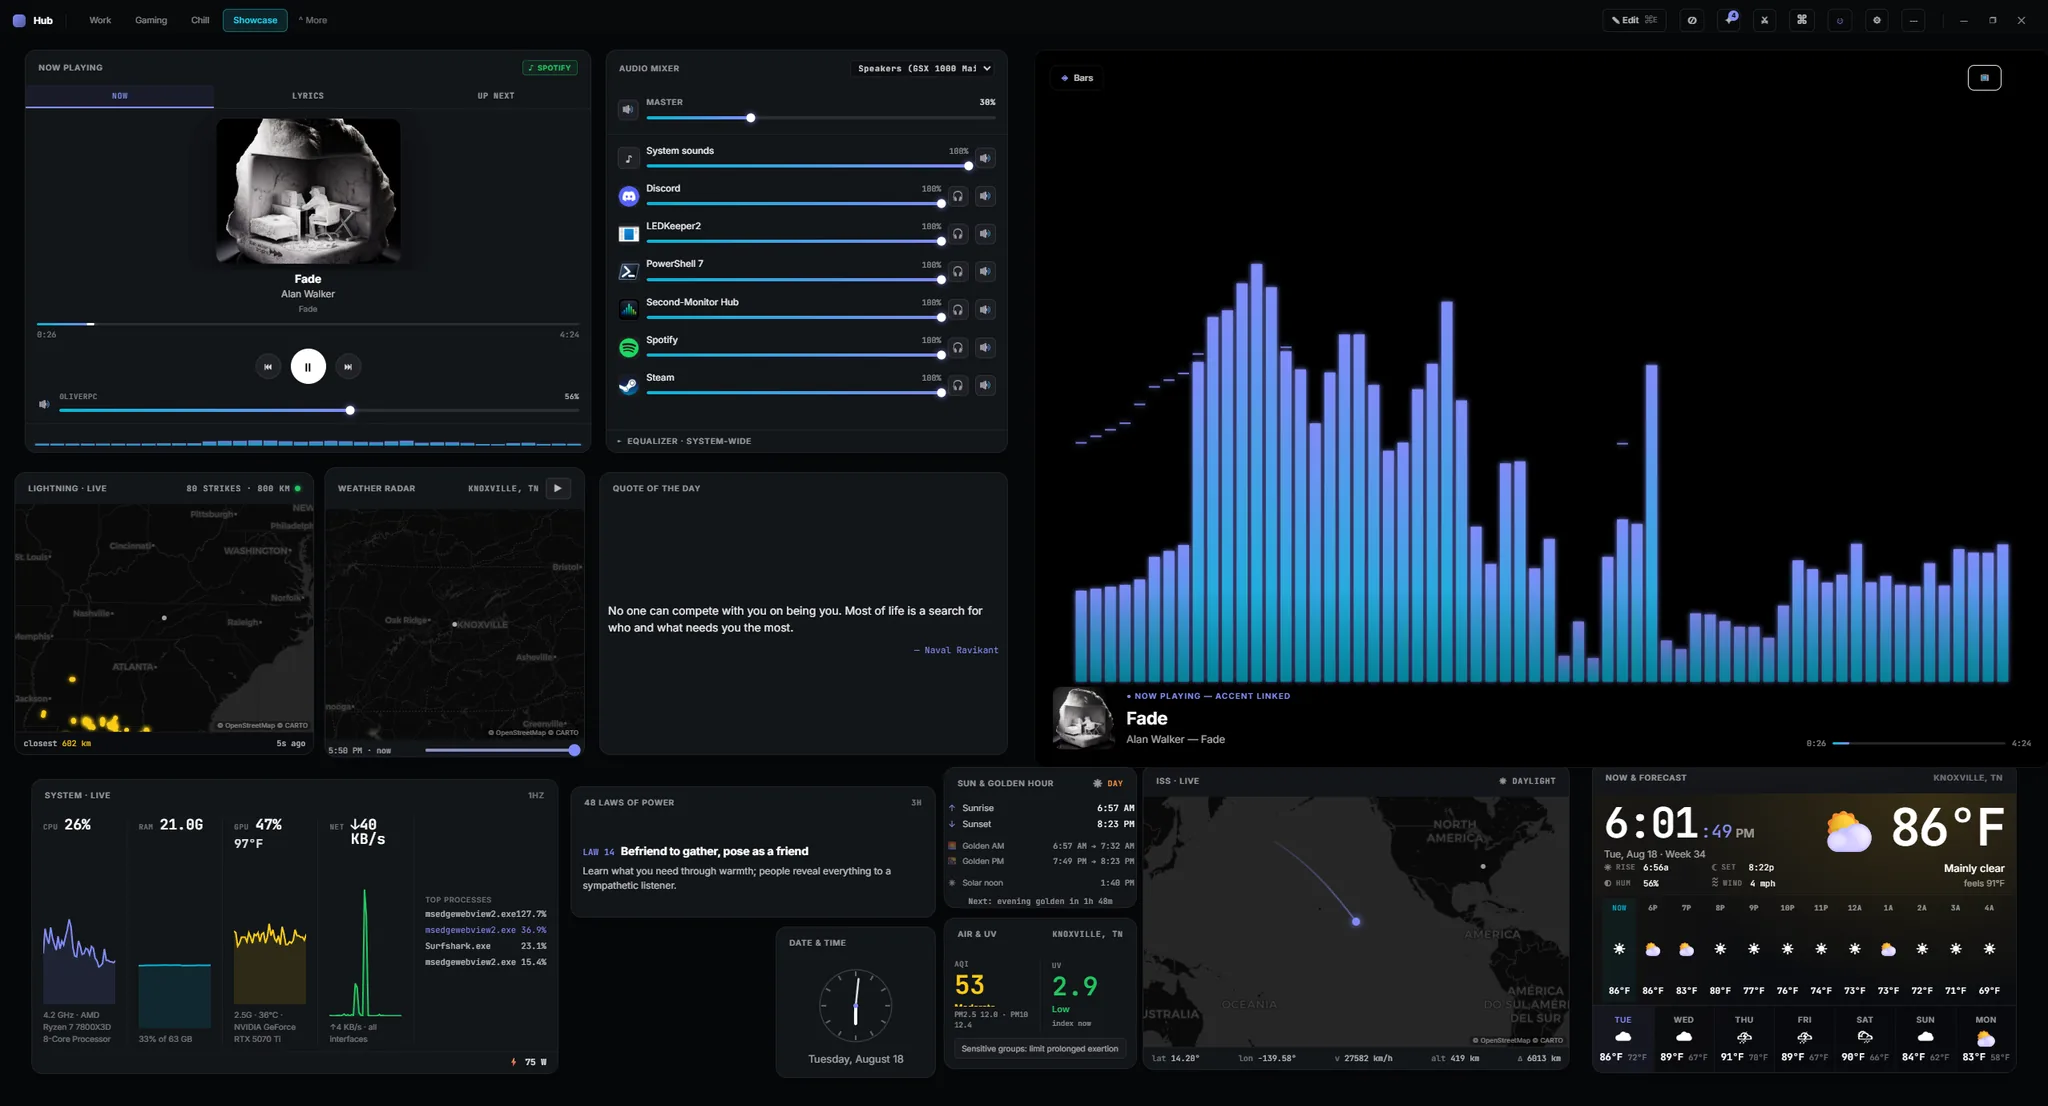Click the Edit layout button
Screen dimensions: 2048x1106
click(x=1634, y=20)
